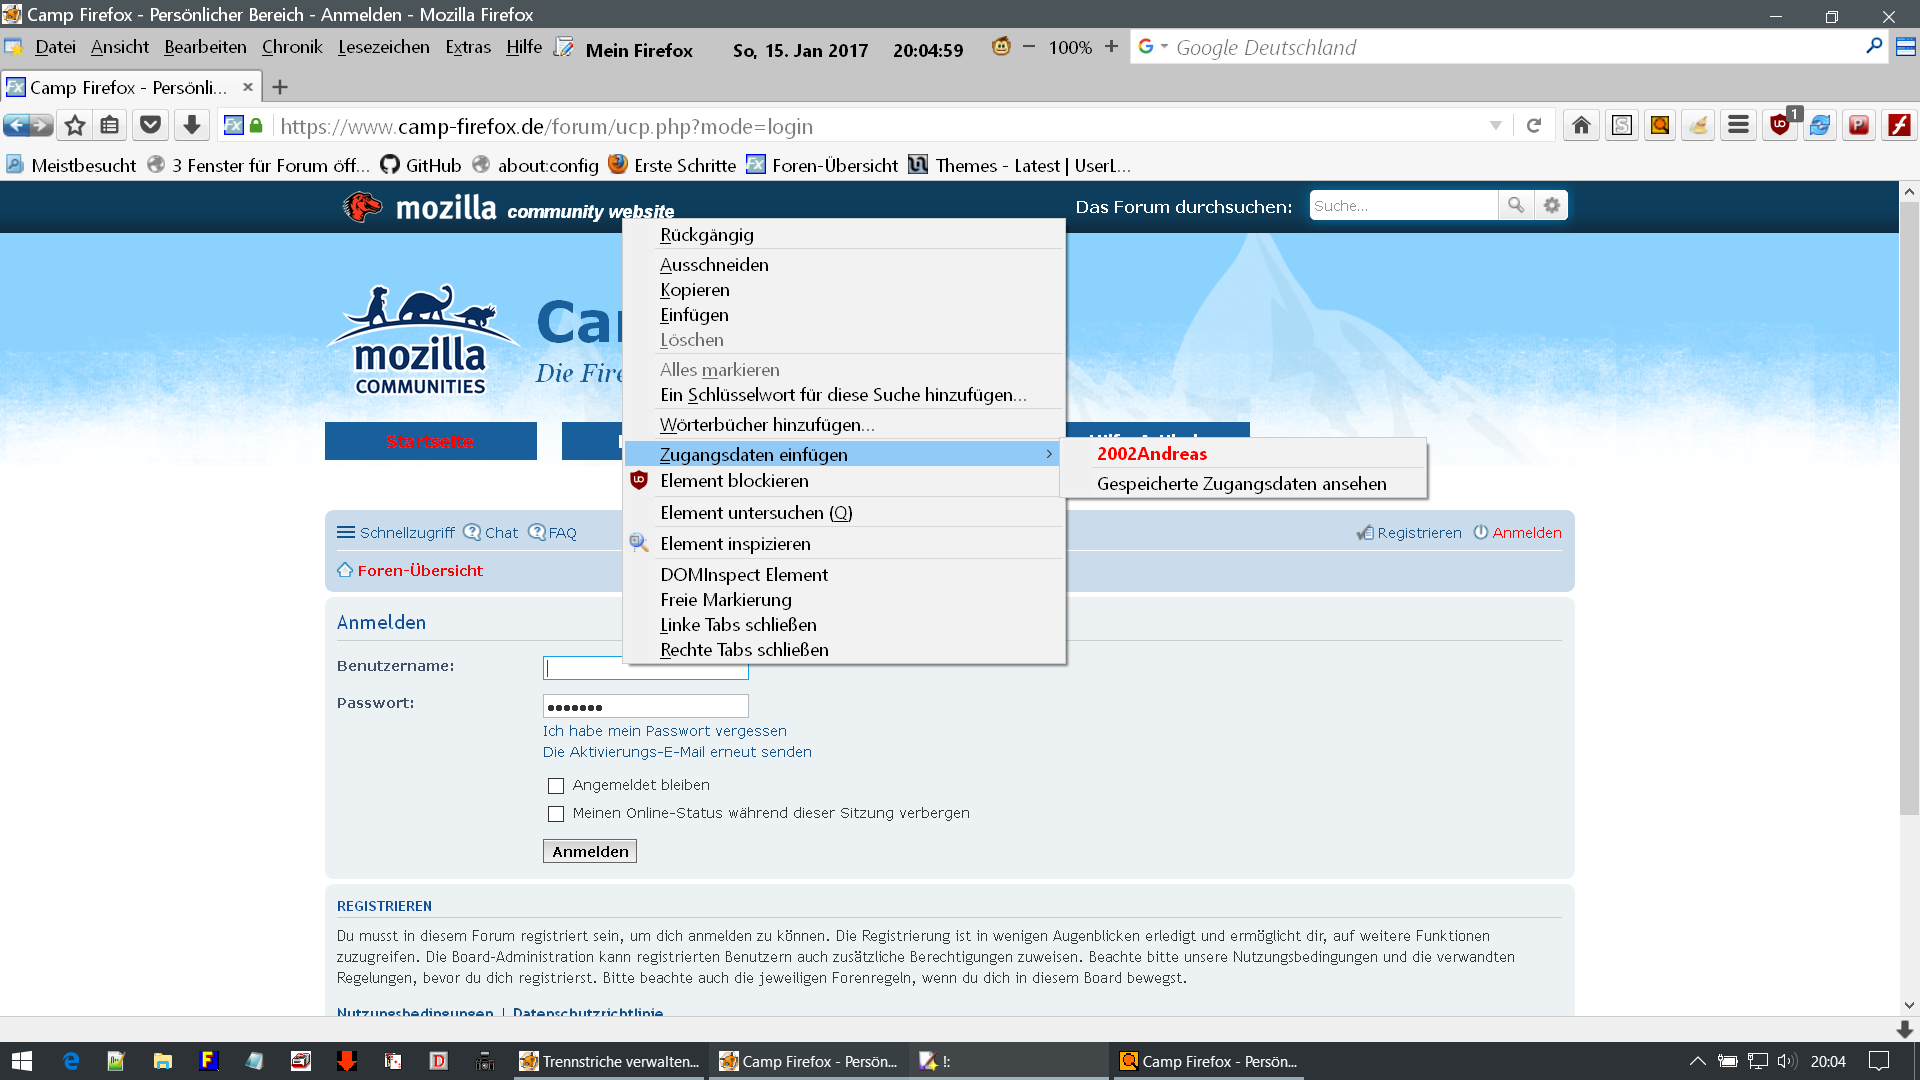Open the hamburger menu icon
Image resolution: width=1920 pixels, height=1080 pixels.
[x=1739, y=125]
